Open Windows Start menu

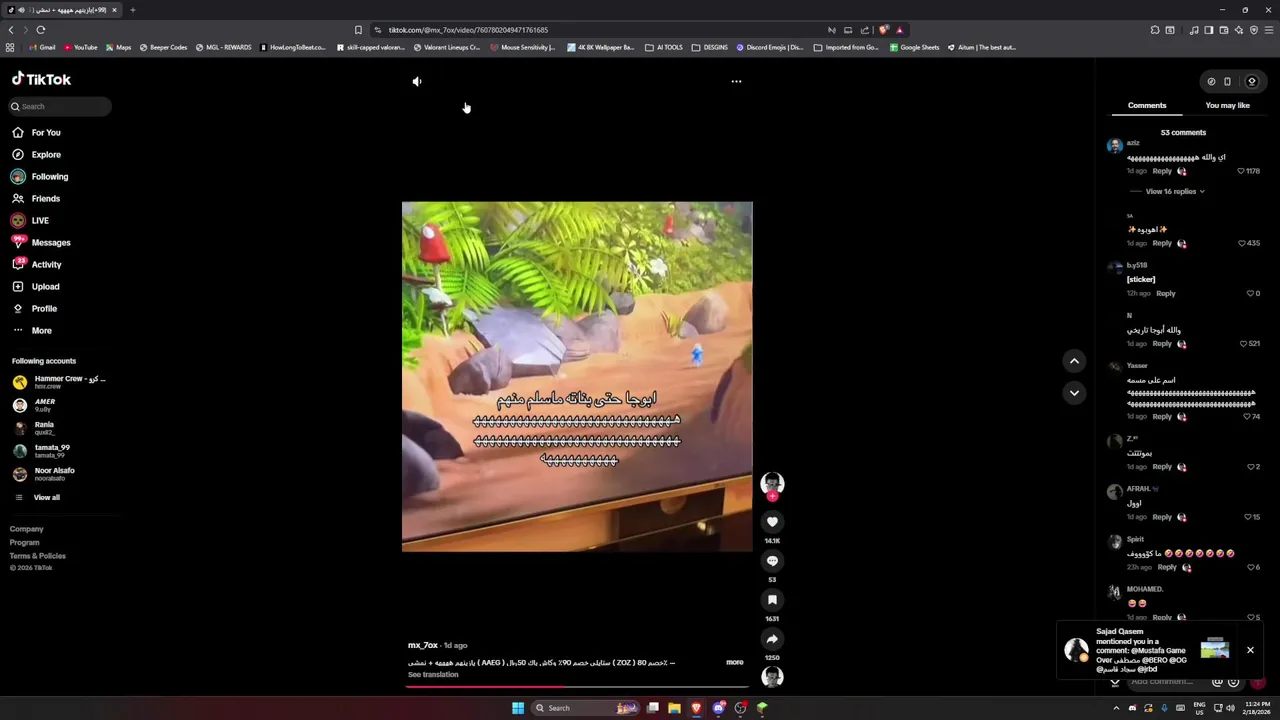(x=518, y=708)
